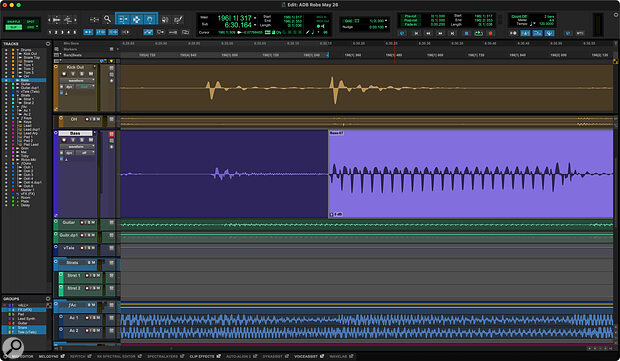
Task: Click the red icon on Bass track
Action: click(x=112, y=134)
